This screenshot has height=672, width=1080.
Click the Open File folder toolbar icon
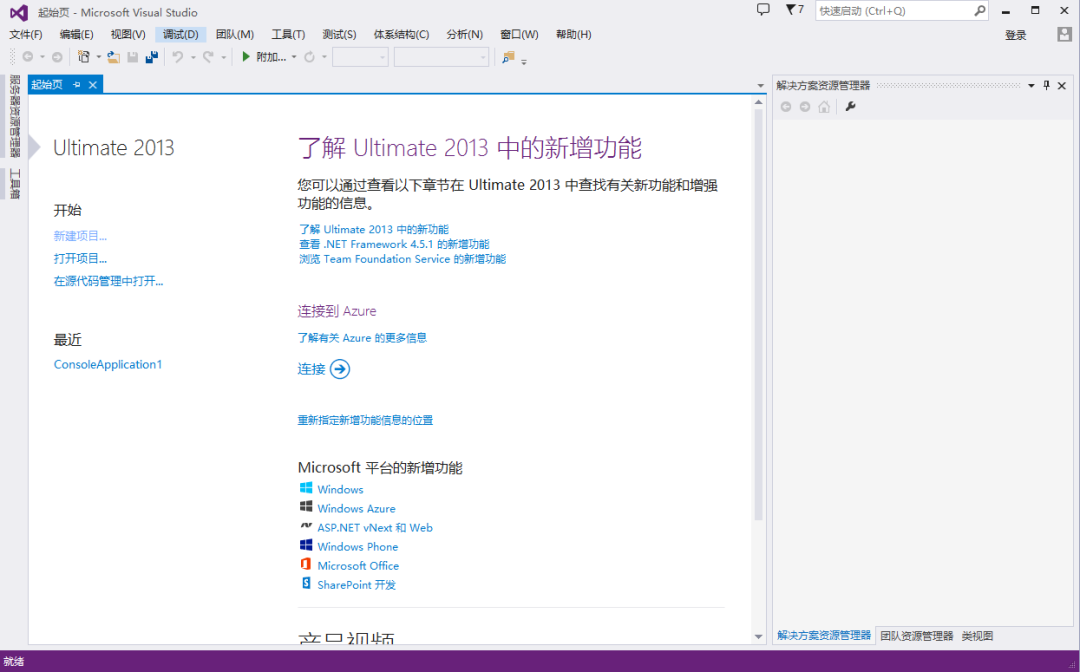(113, 57)
